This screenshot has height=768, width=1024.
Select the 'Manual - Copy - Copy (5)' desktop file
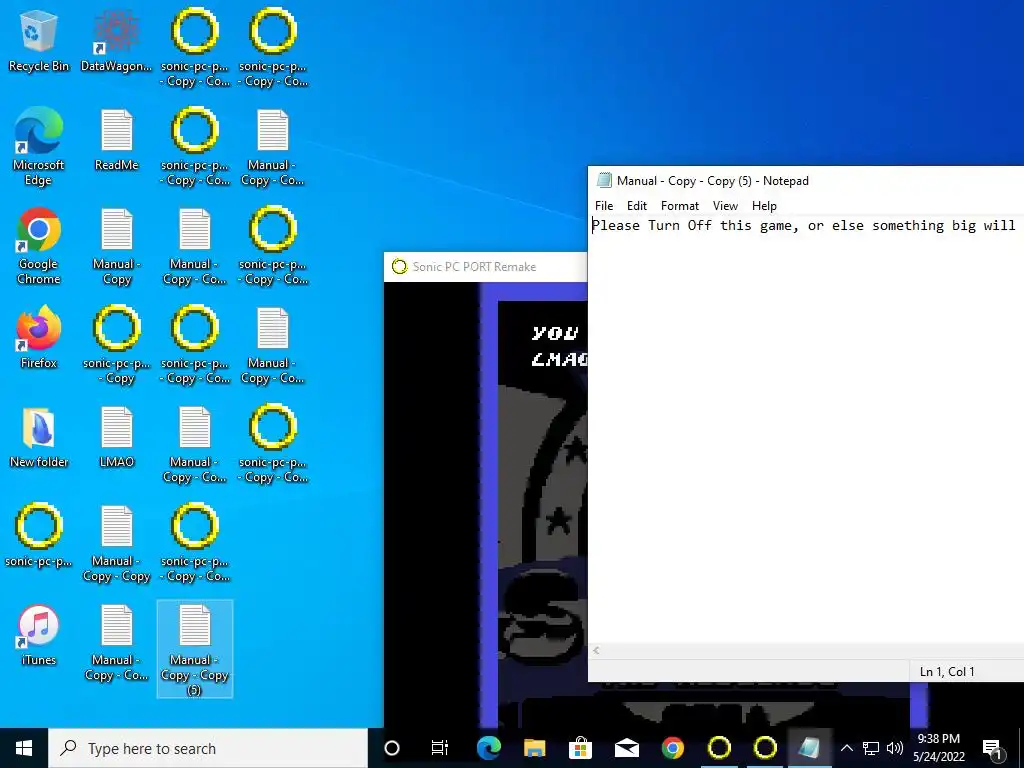click(x=195, y=649)
